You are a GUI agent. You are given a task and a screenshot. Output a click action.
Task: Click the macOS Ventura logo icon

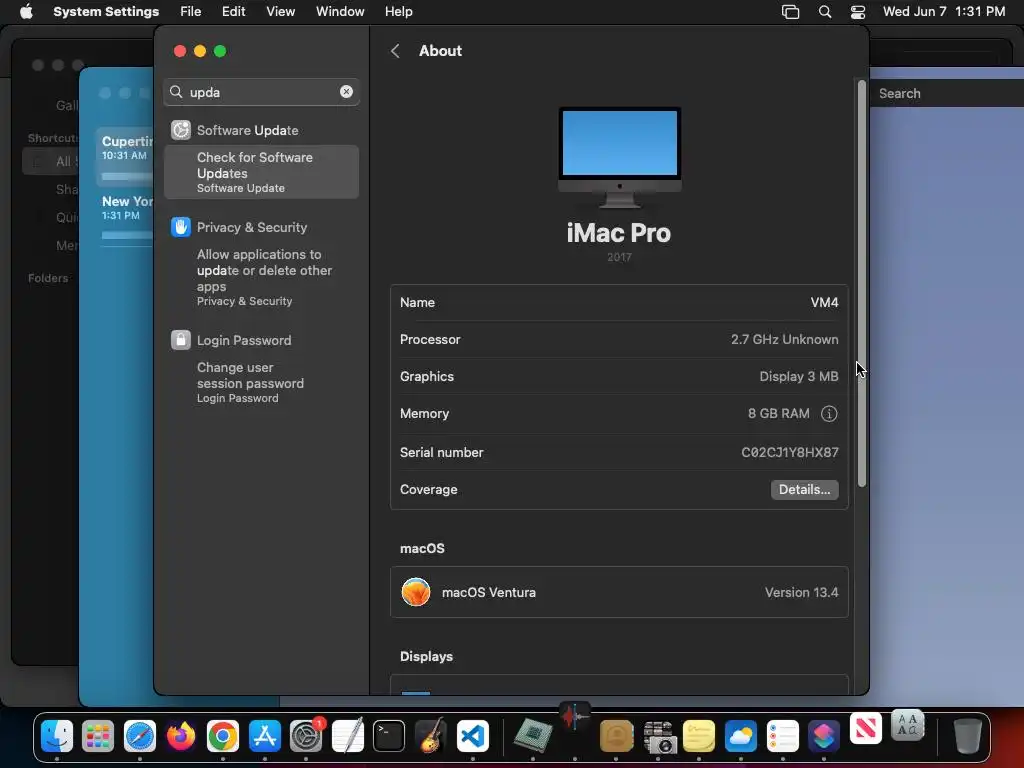[416, 592]
